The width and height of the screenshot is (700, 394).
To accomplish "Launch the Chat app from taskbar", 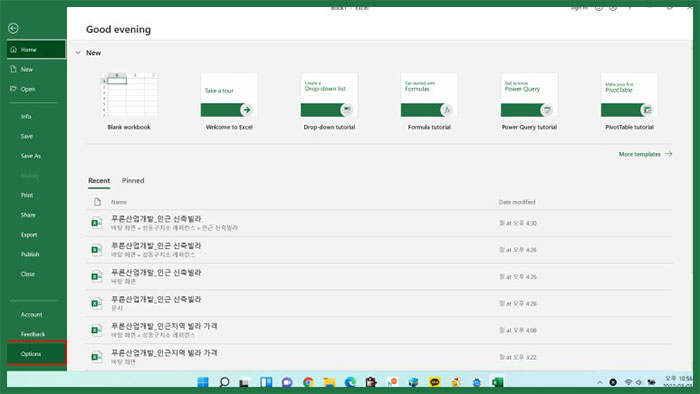I will (x=287, y=382).
